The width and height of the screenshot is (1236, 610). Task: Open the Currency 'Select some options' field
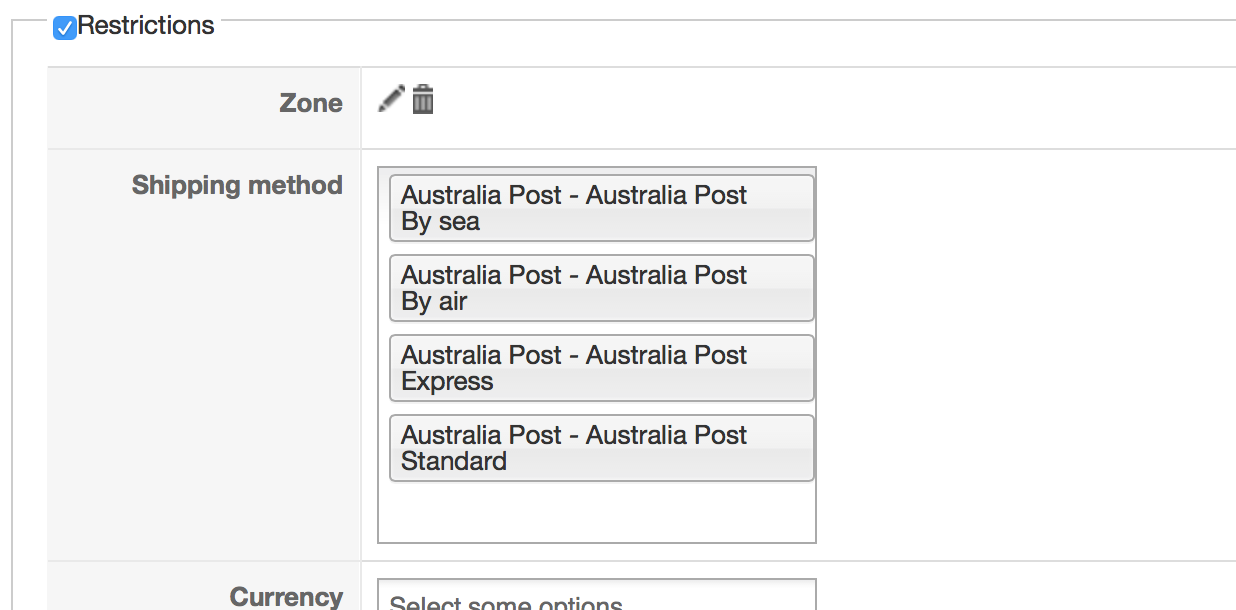(x=596, y=598)
